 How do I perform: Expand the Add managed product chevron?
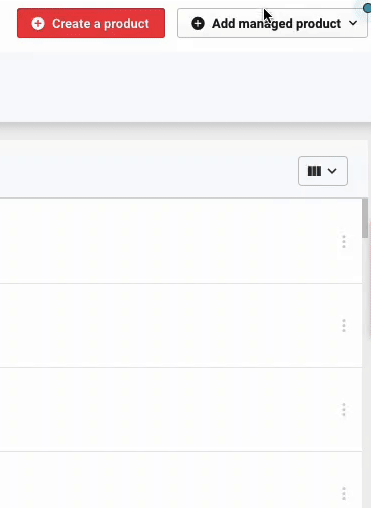coord(353,23)
